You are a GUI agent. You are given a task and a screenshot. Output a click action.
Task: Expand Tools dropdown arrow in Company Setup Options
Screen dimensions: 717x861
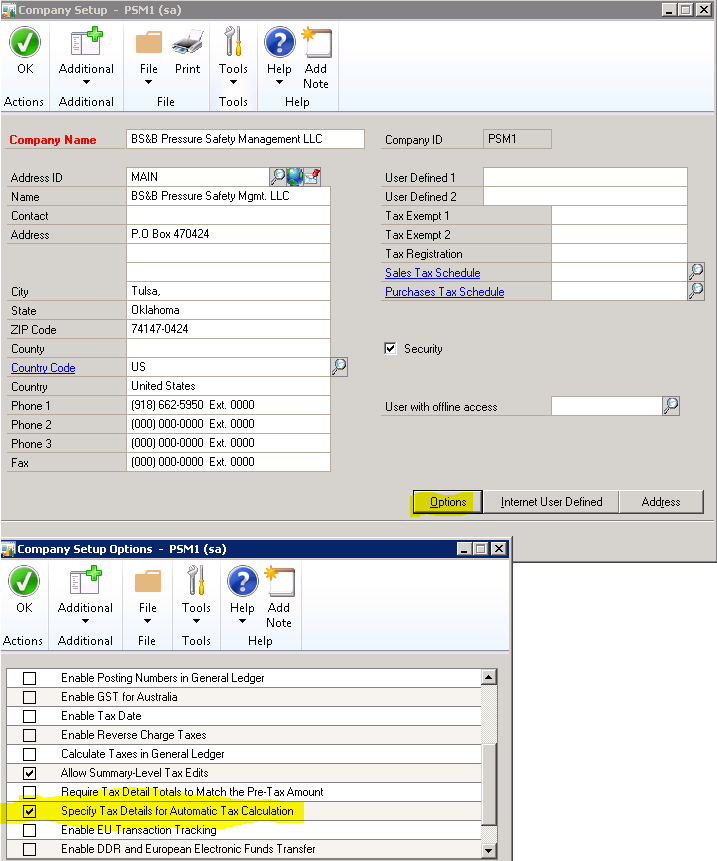tap(196, 622)
